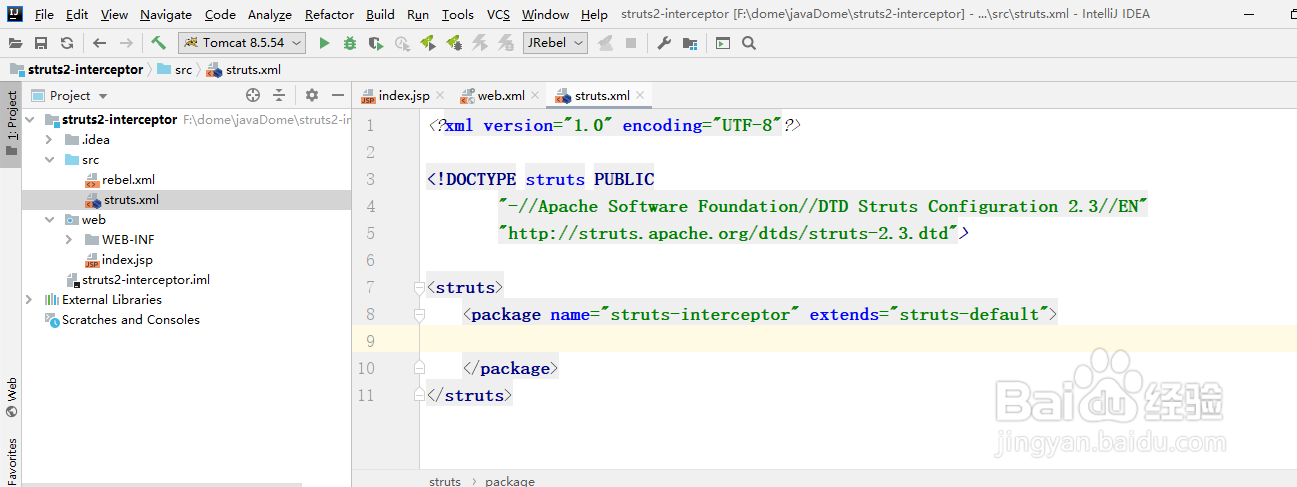Open the Tomcat 8.5.54 run configuration dropdown
Image resolution: width=1297 pixels, height=487 pixels.
click(242, 43)
